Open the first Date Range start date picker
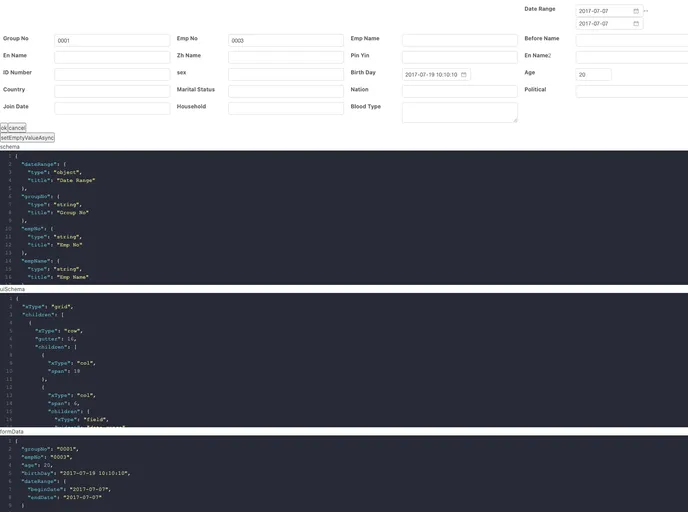 [609, 11]
